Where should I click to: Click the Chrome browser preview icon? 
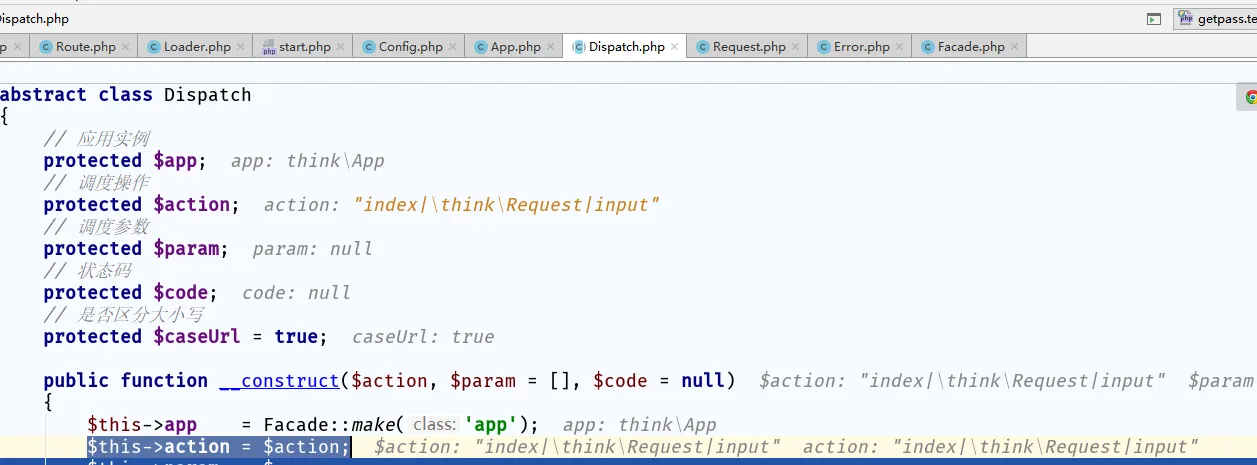tap(1250, 97)
